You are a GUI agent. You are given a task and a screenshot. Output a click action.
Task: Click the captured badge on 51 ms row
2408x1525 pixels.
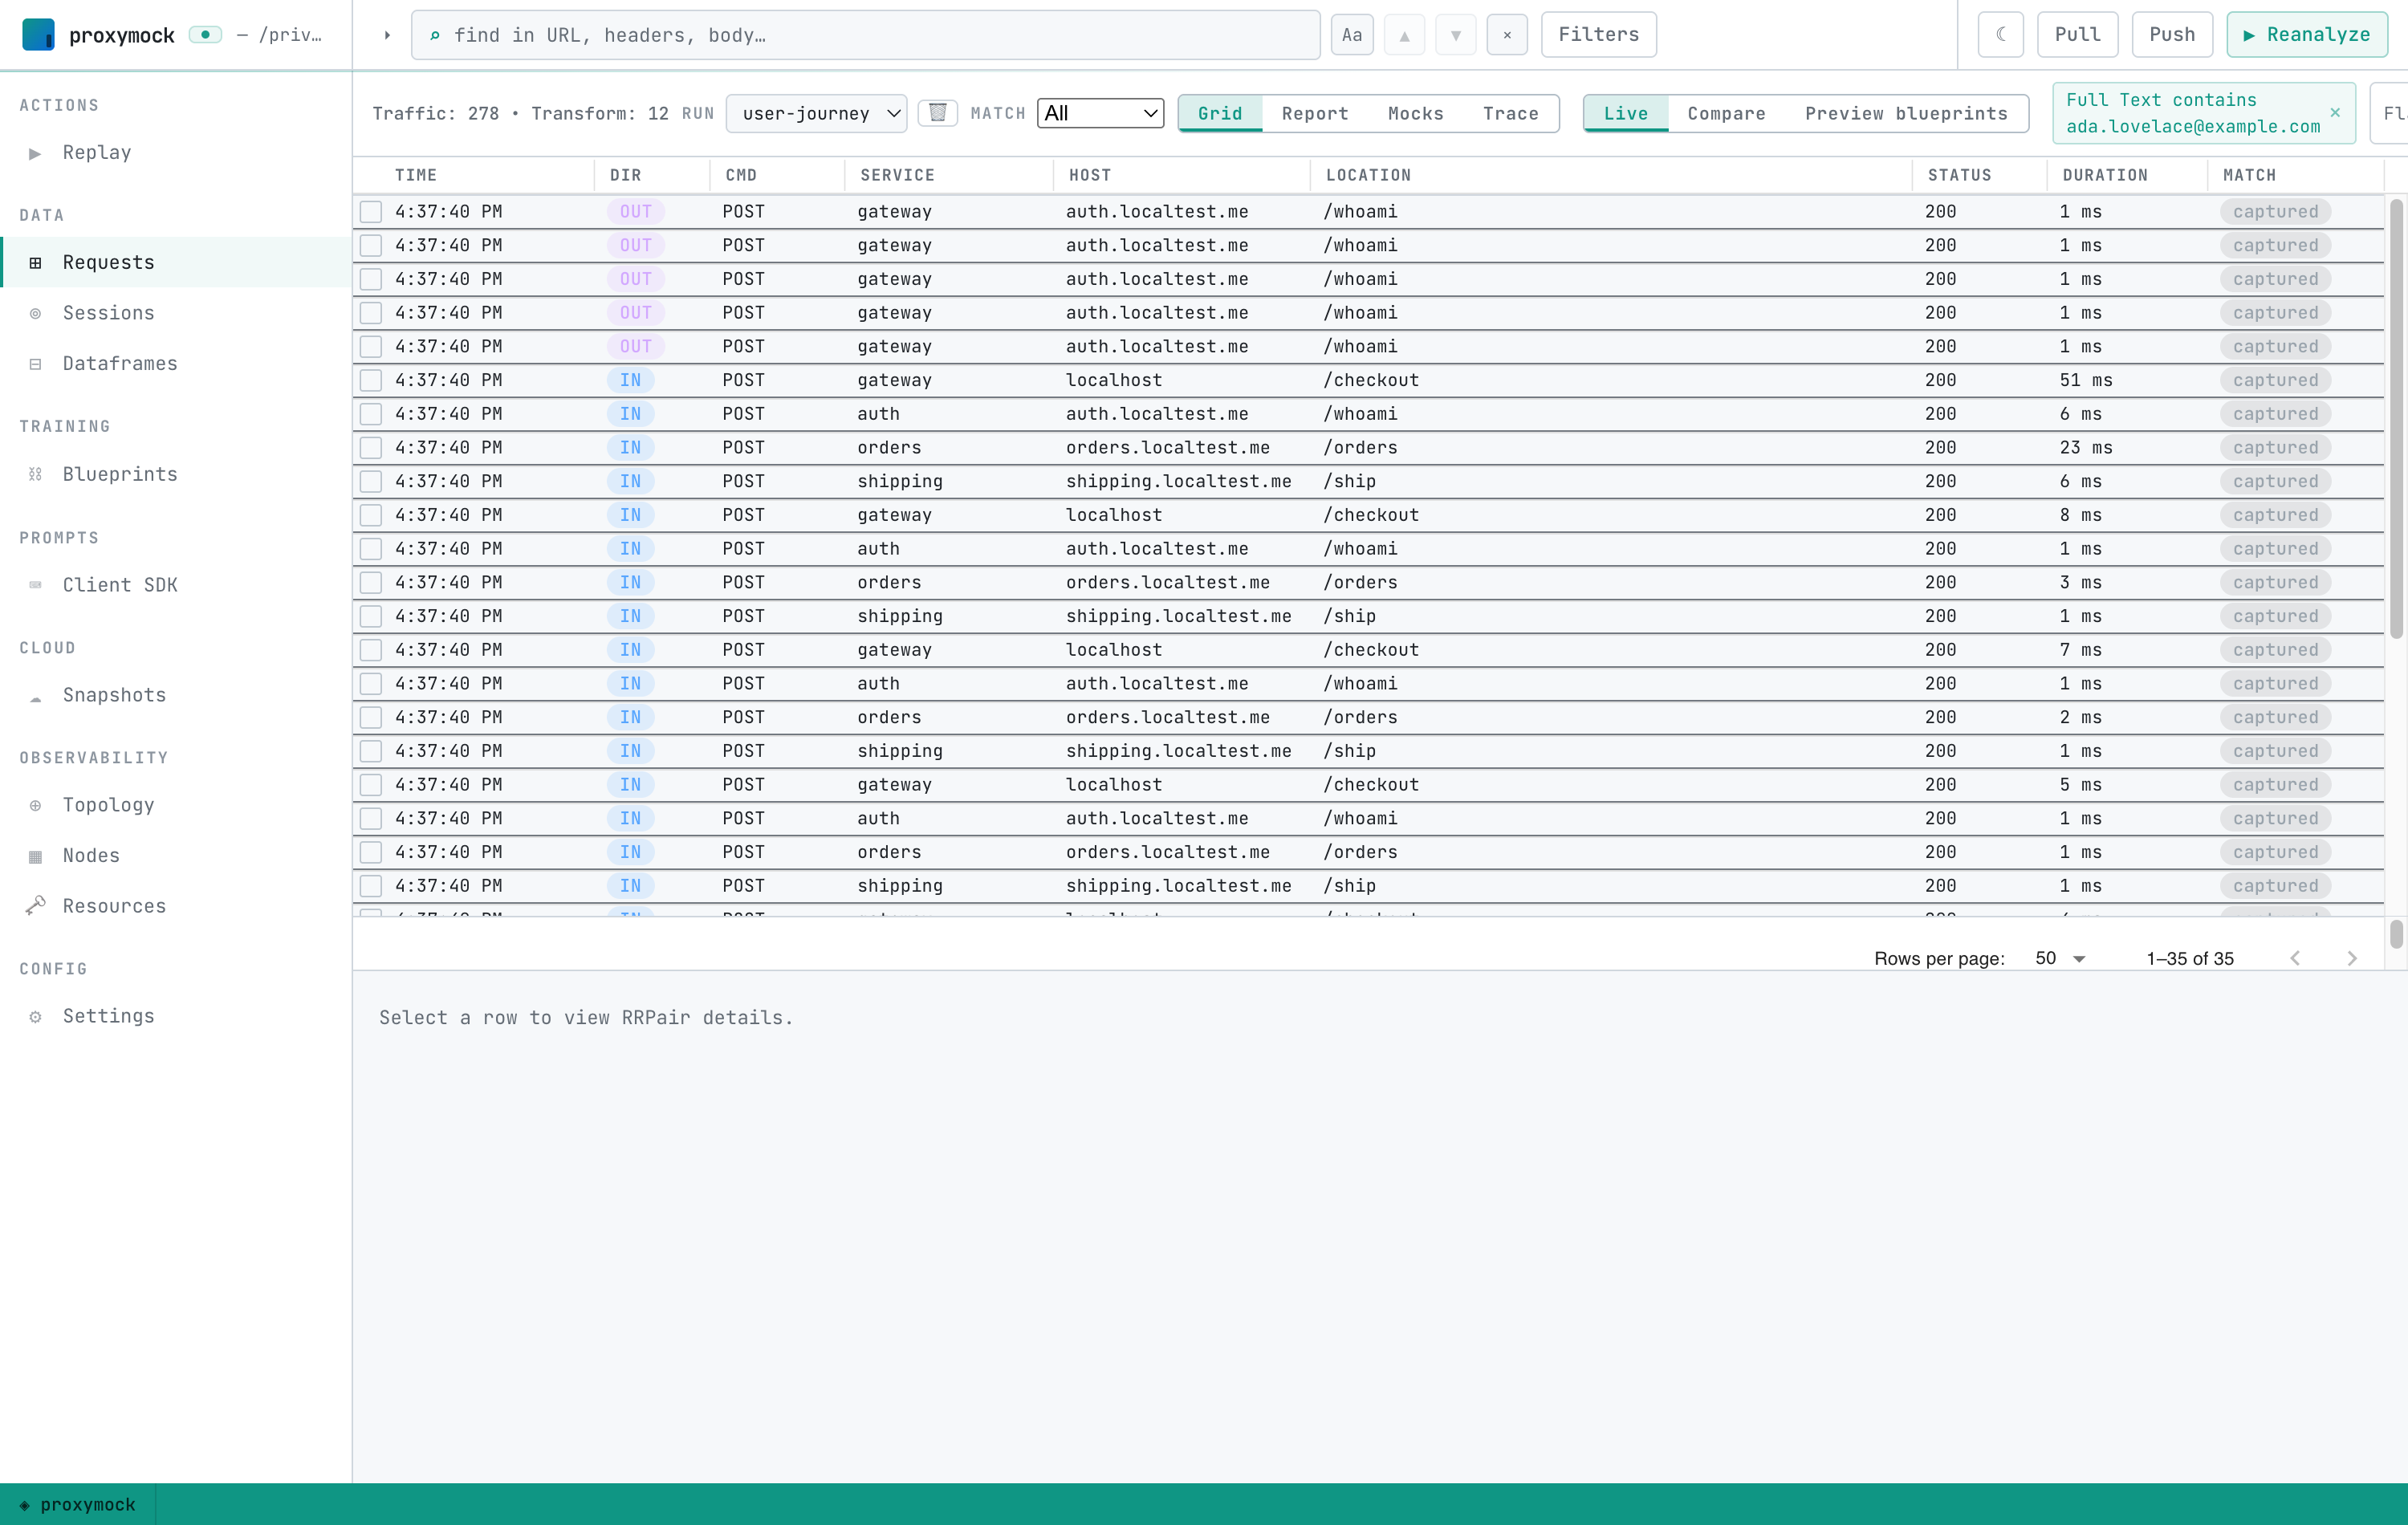click(x=2275, y=380)
